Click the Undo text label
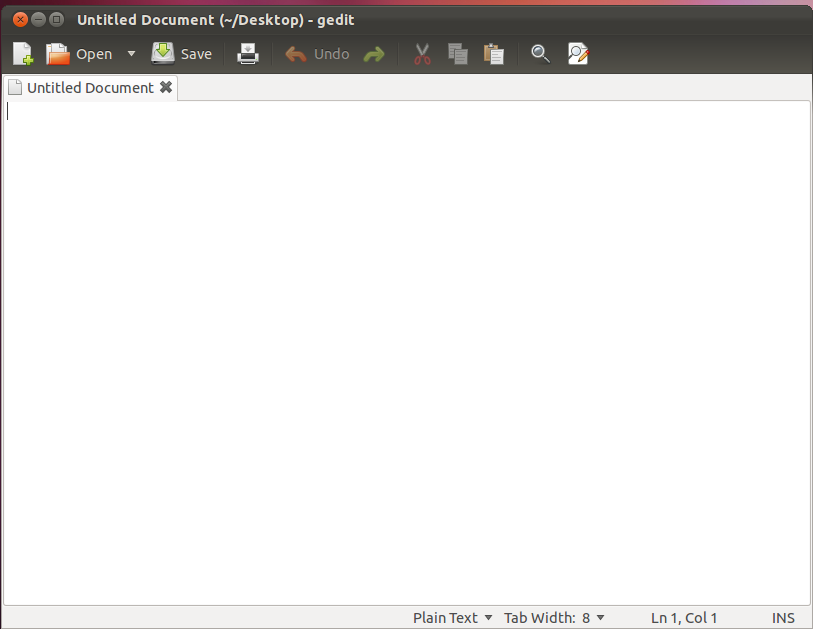The width and height of the screenshot is (813, 629). pos(332,54)
